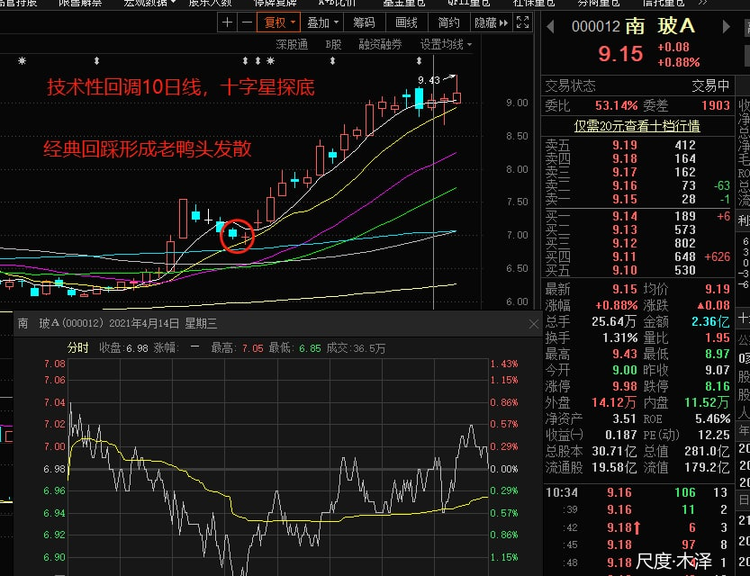Click the 9.43 high price label on chart
Viewport: 750px width, 576px height.
pyautogui.click(x=429, y=80)
